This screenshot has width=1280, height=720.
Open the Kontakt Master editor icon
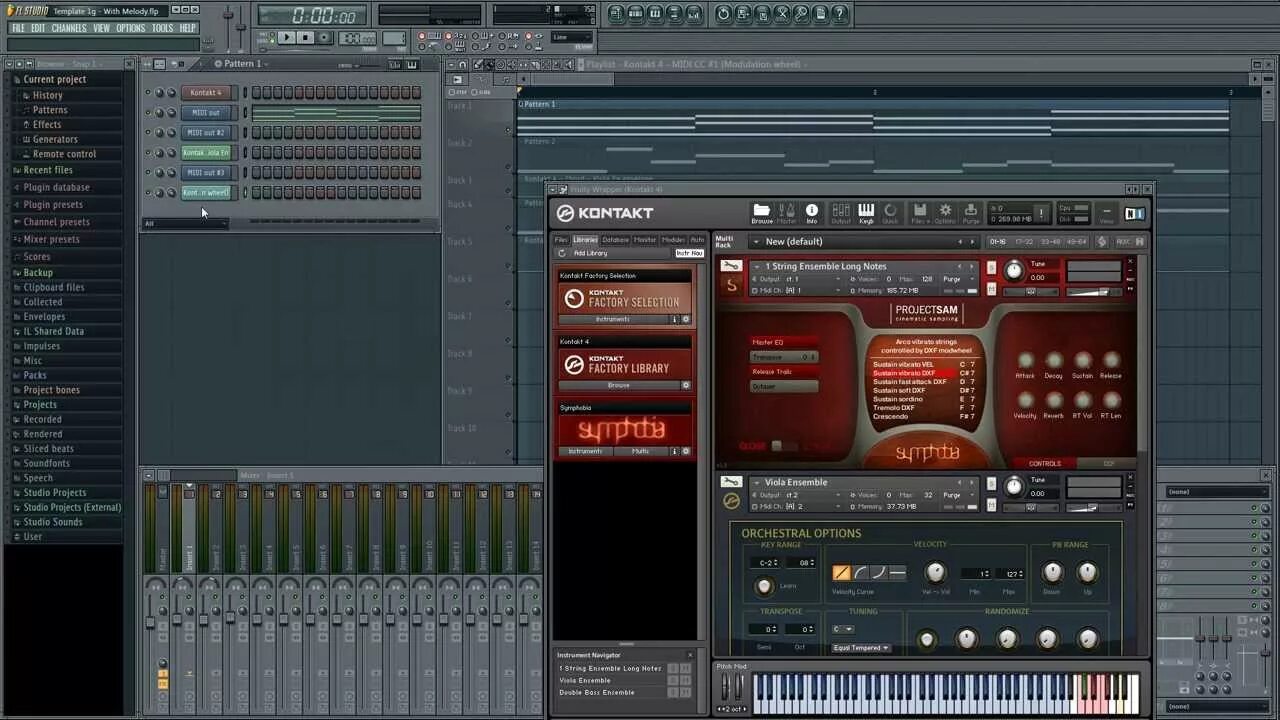787,211
